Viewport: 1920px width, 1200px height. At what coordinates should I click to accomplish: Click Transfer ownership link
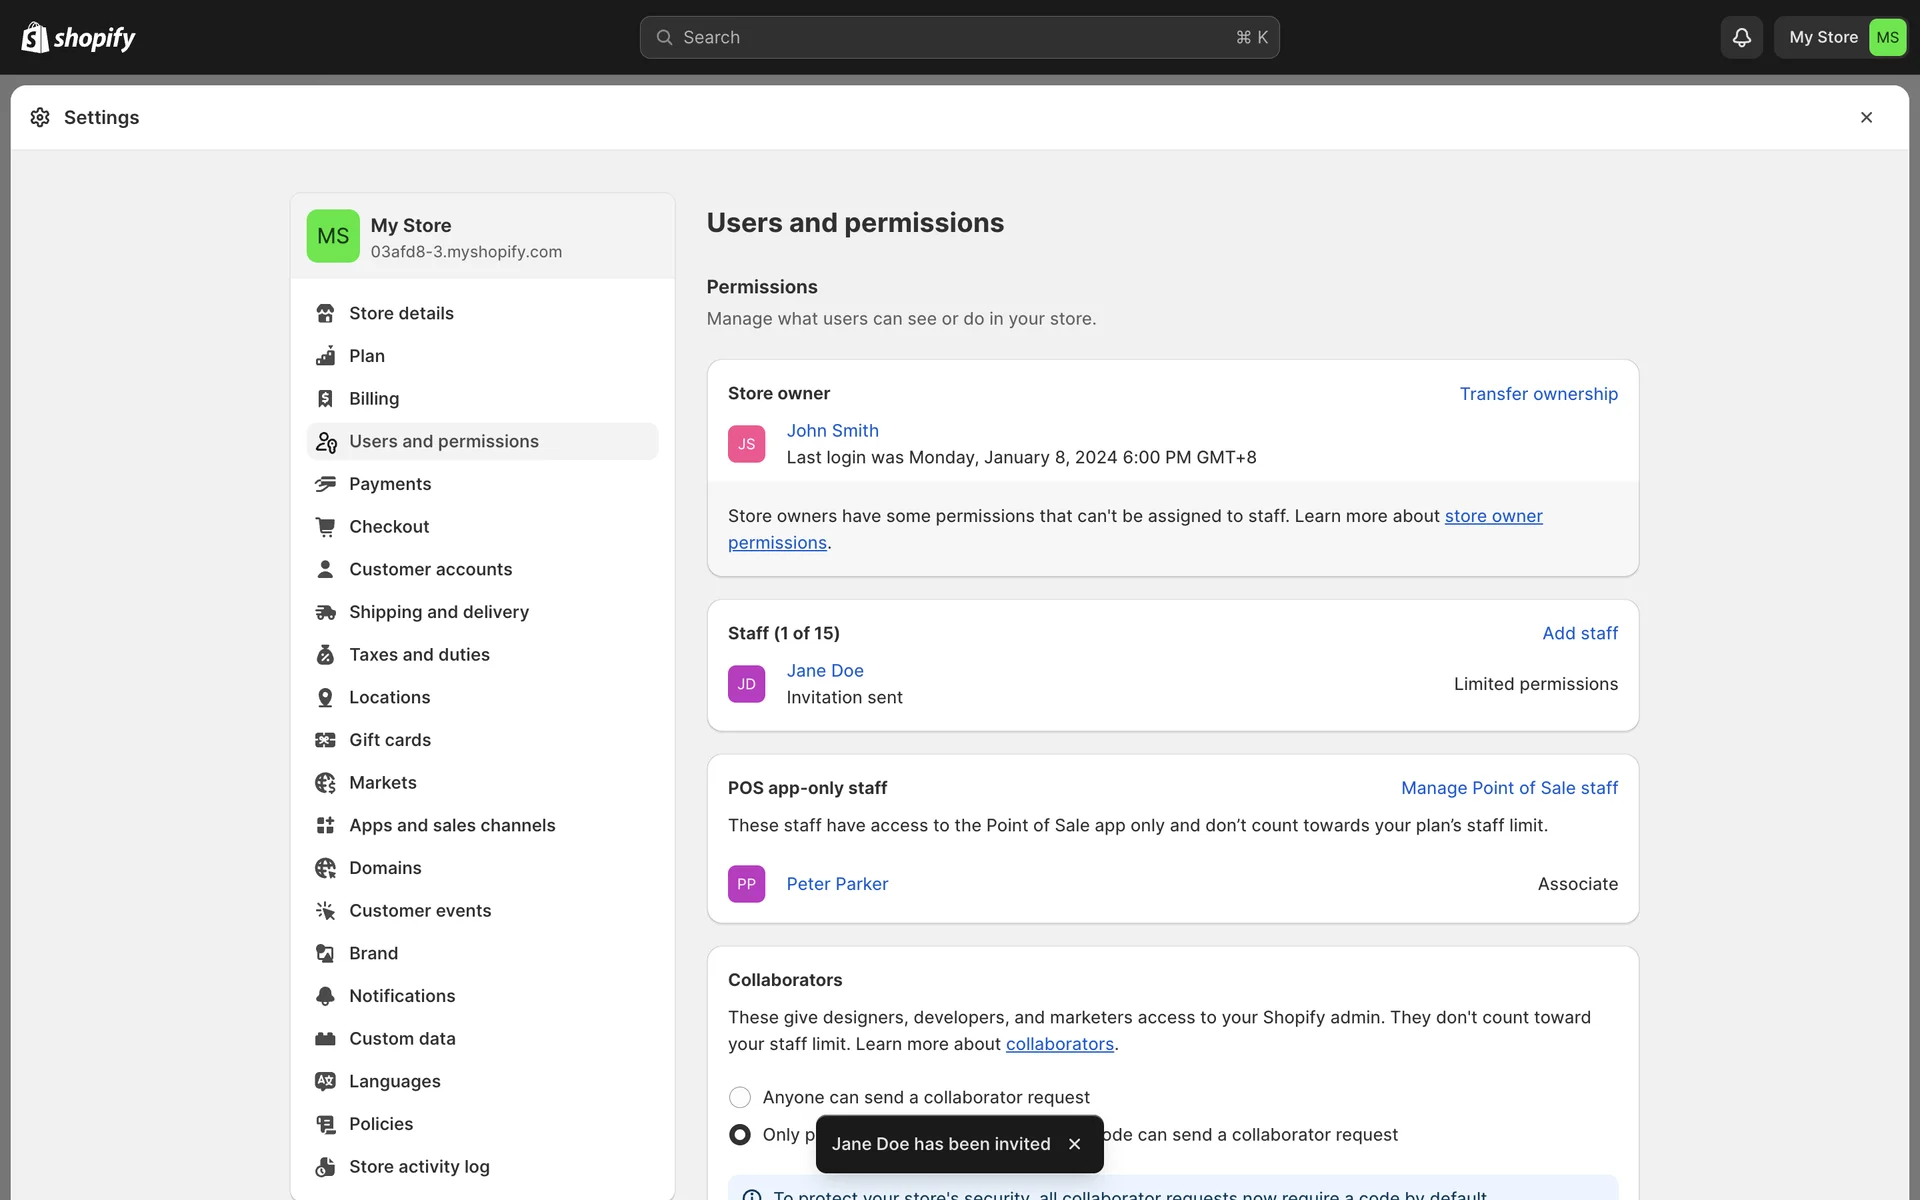pyautogui.click(x=1538, y=394)
